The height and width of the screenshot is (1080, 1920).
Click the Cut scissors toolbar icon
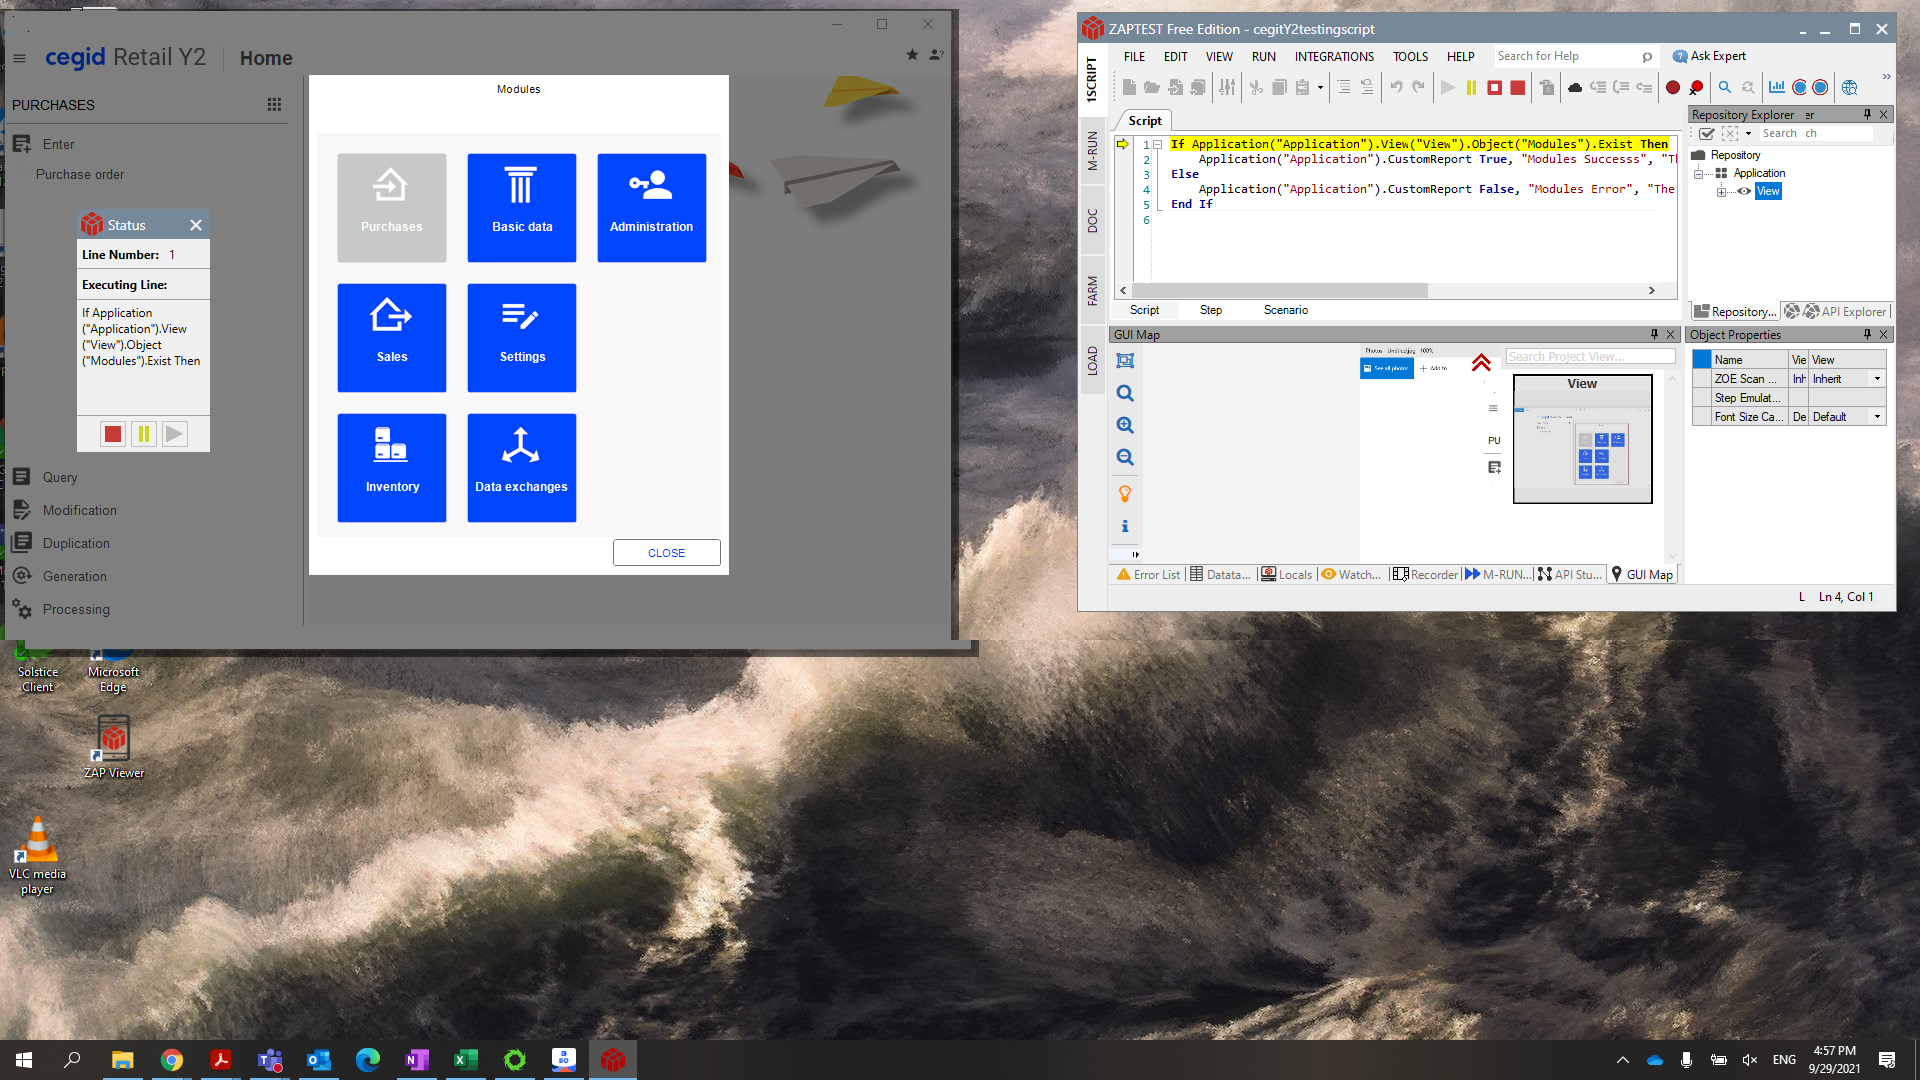(1256, 88)
